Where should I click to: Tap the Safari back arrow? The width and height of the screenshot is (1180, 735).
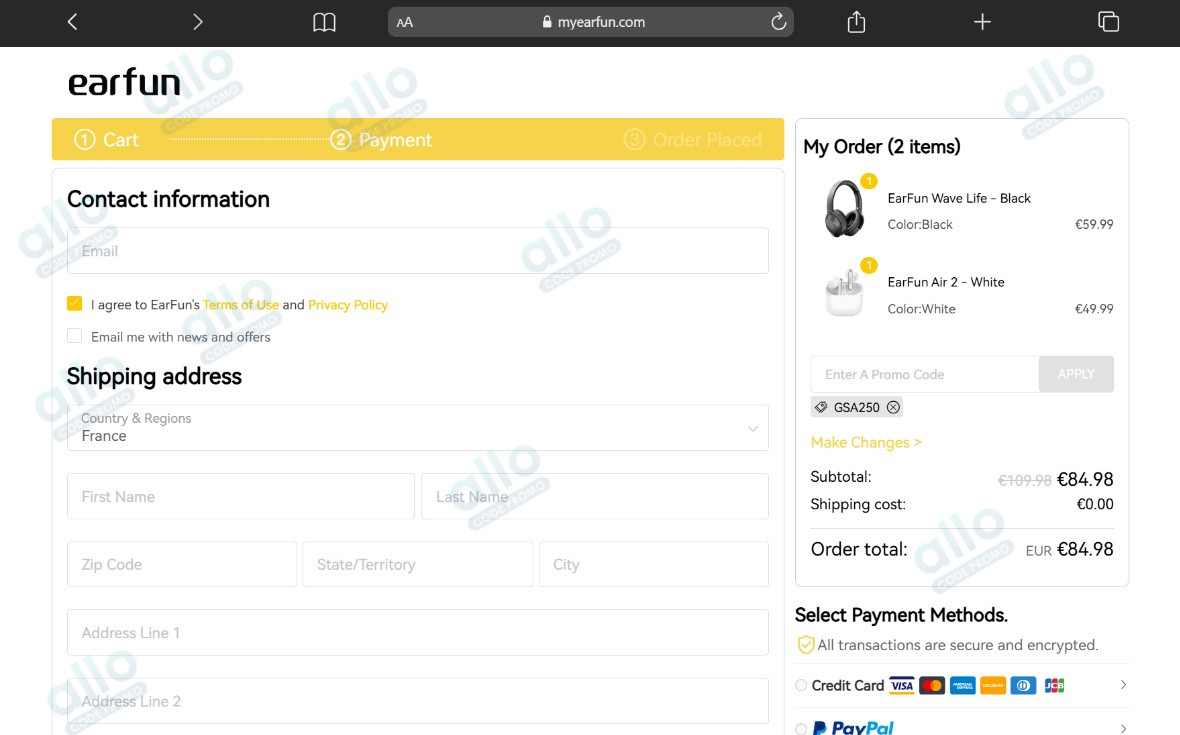(72, 22)
